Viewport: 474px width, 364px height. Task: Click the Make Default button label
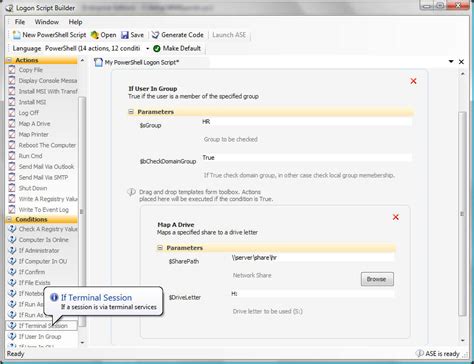pos(182,49)
